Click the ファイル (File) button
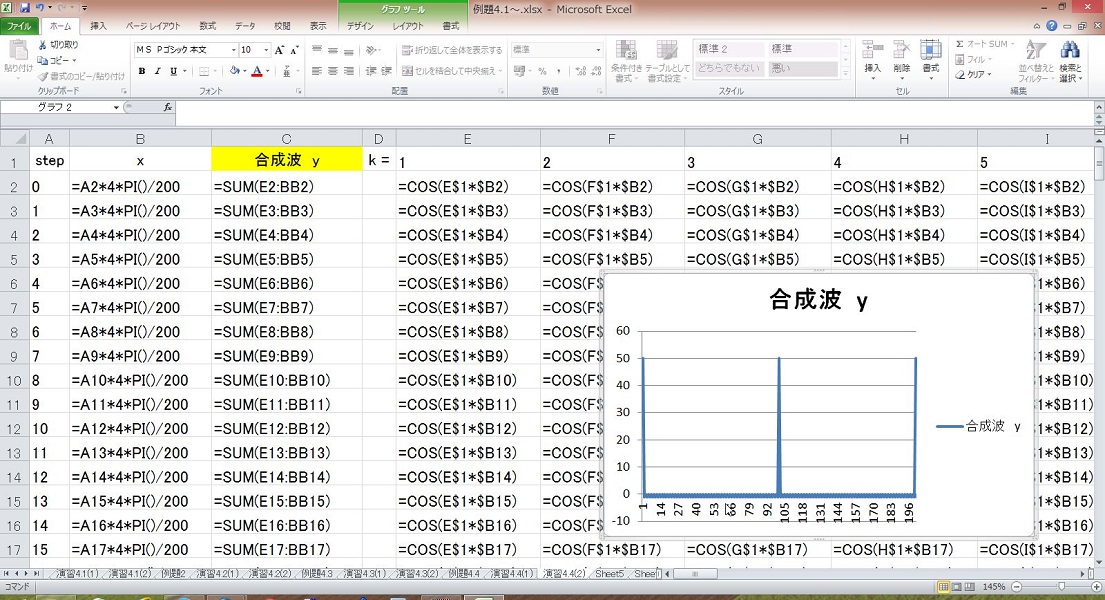1105x600 pixels. coord(20,26)
